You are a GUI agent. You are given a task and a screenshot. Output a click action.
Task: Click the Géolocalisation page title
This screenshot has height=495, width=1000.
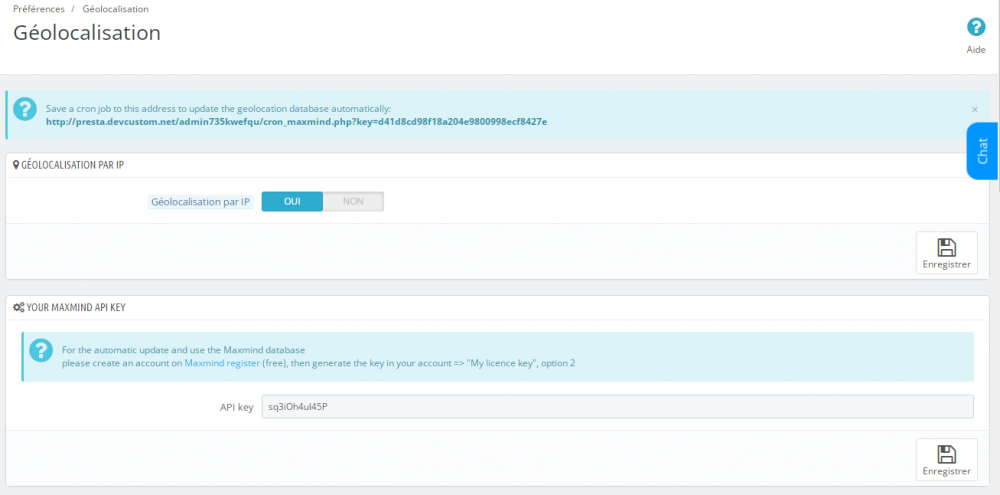pos(87,33)
